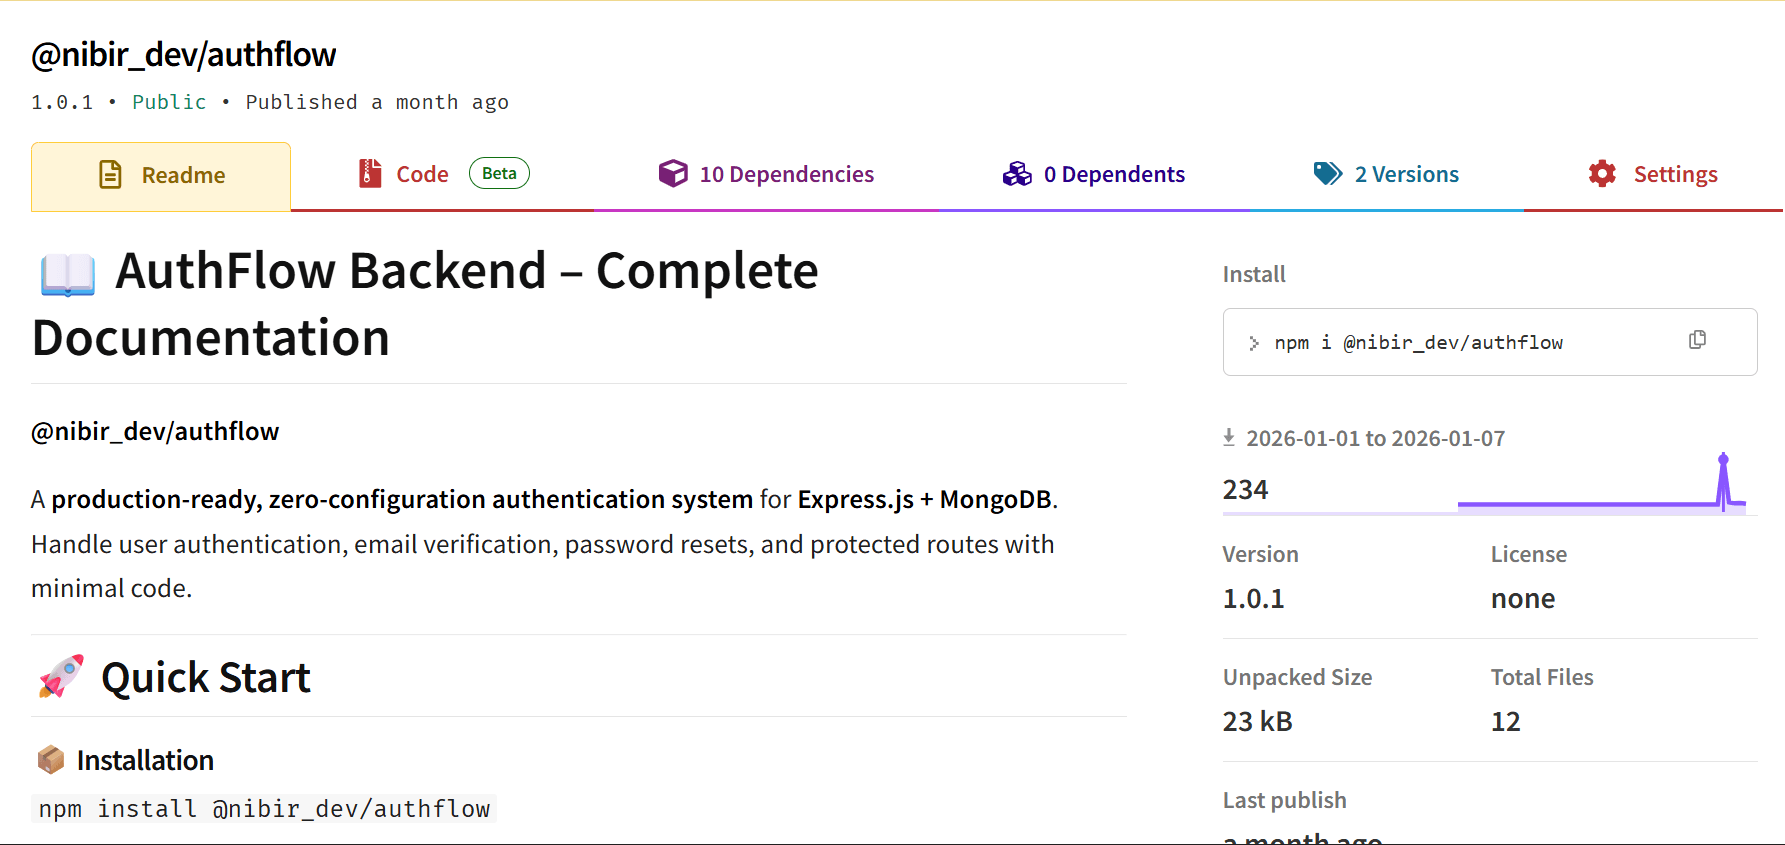Click the red Settings gear icon
This screenshot has width=1785, height=845.
click(x=1602, y=174)
